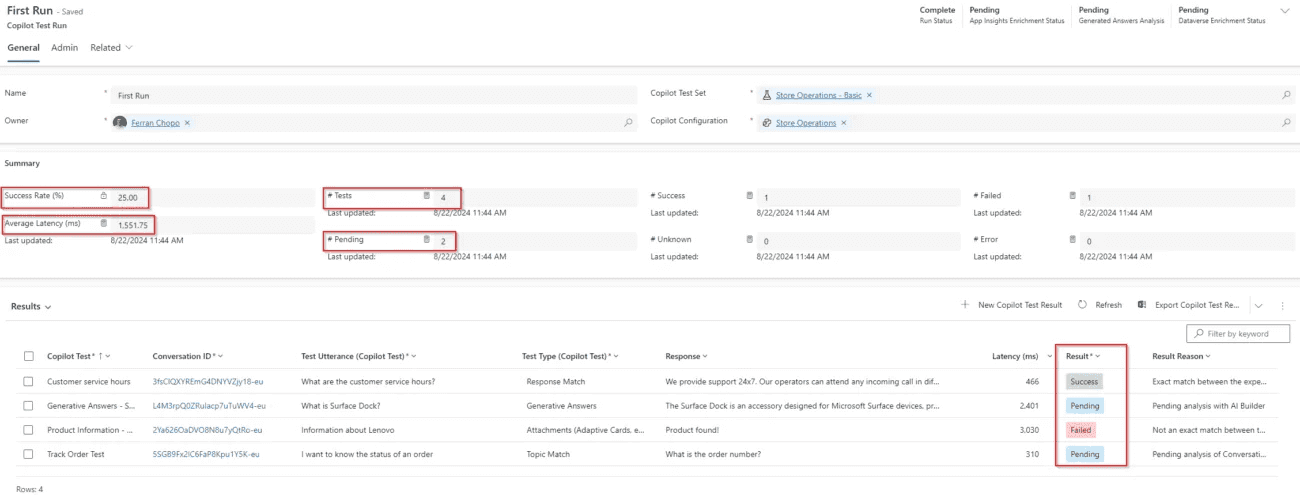Select all rows with header checkbox
The height and width of the screenshot is (495, 1300).
click(28, 356)
